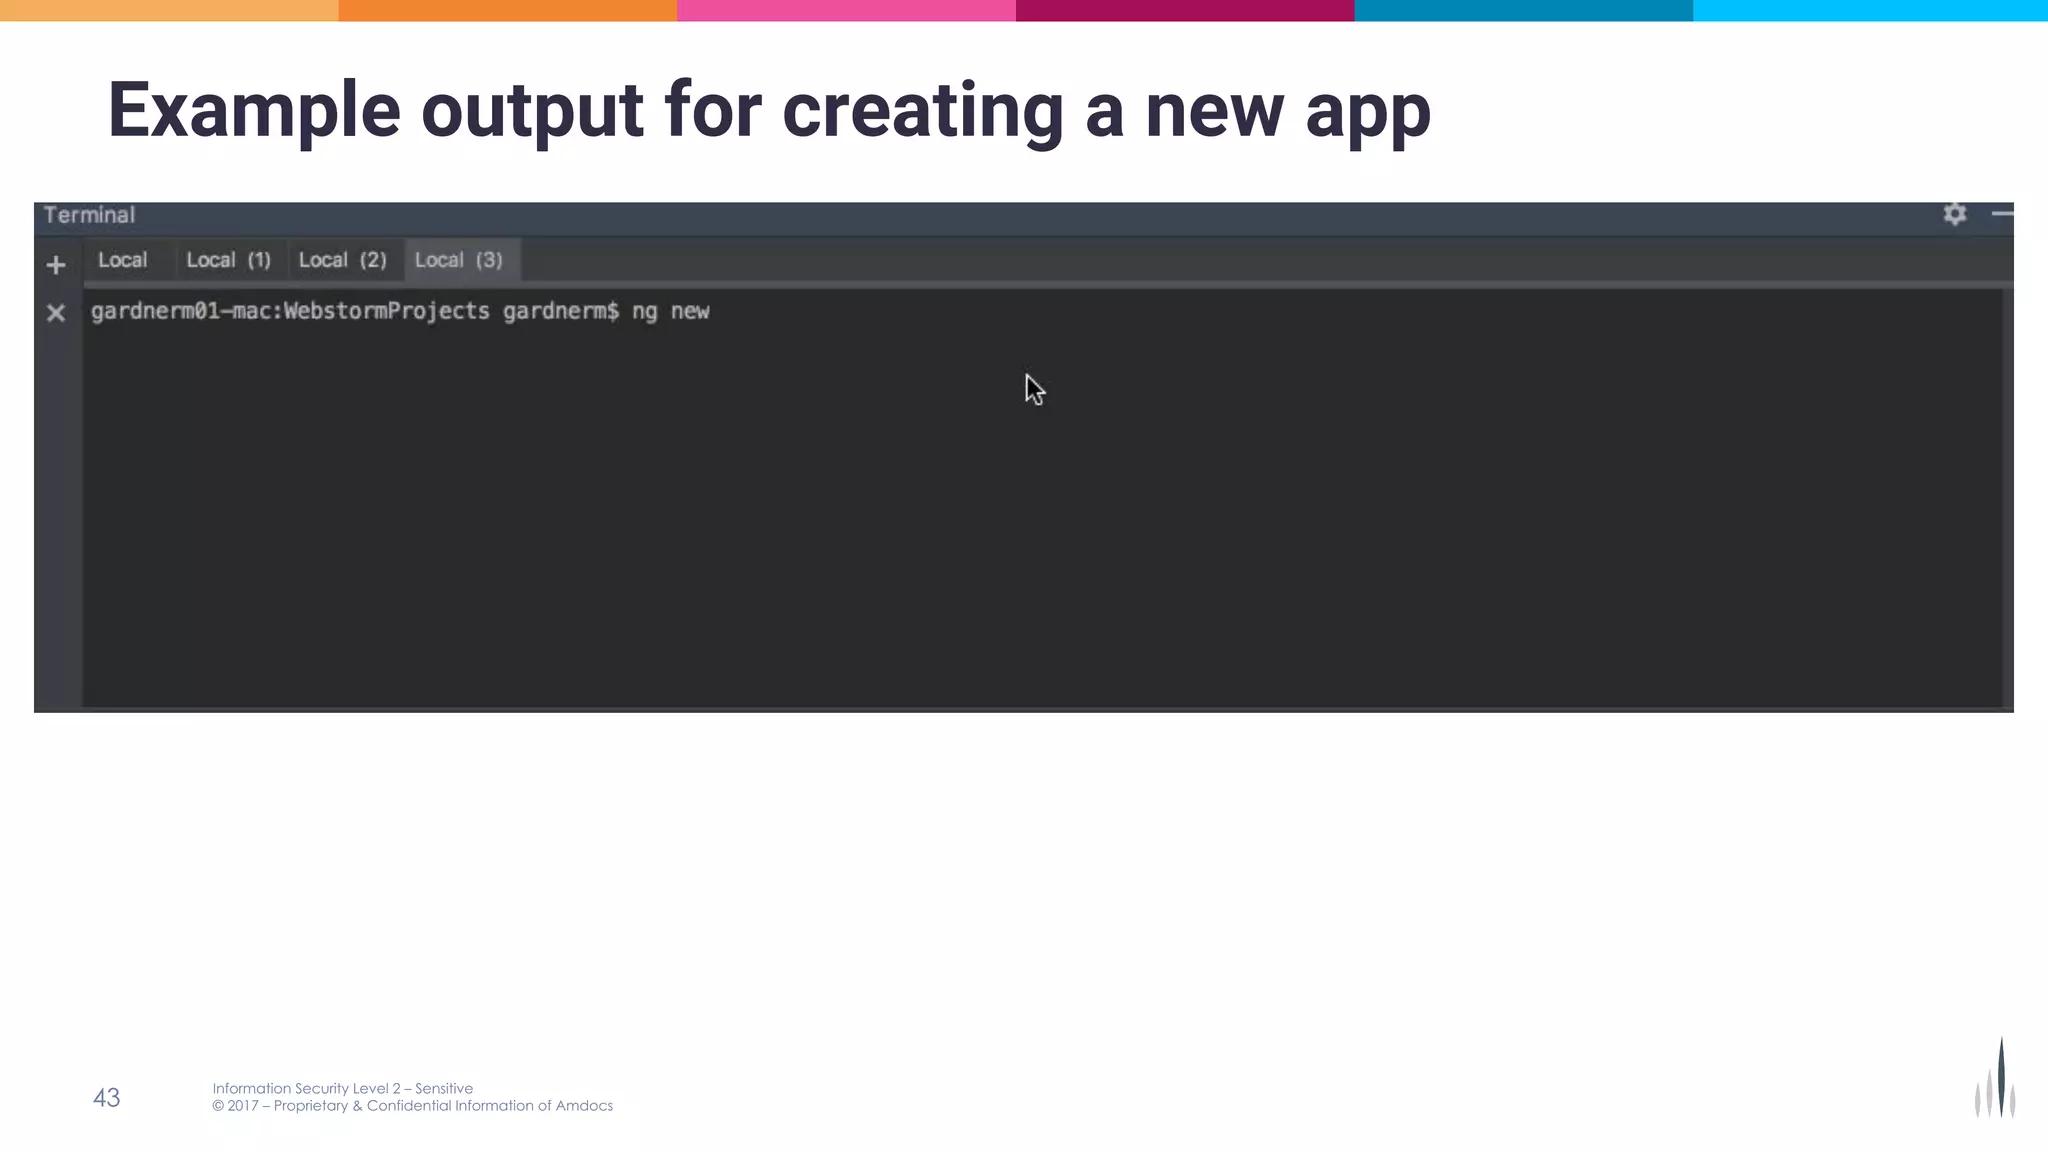Select the Local (2) terminal tab

tap(342, 260)
